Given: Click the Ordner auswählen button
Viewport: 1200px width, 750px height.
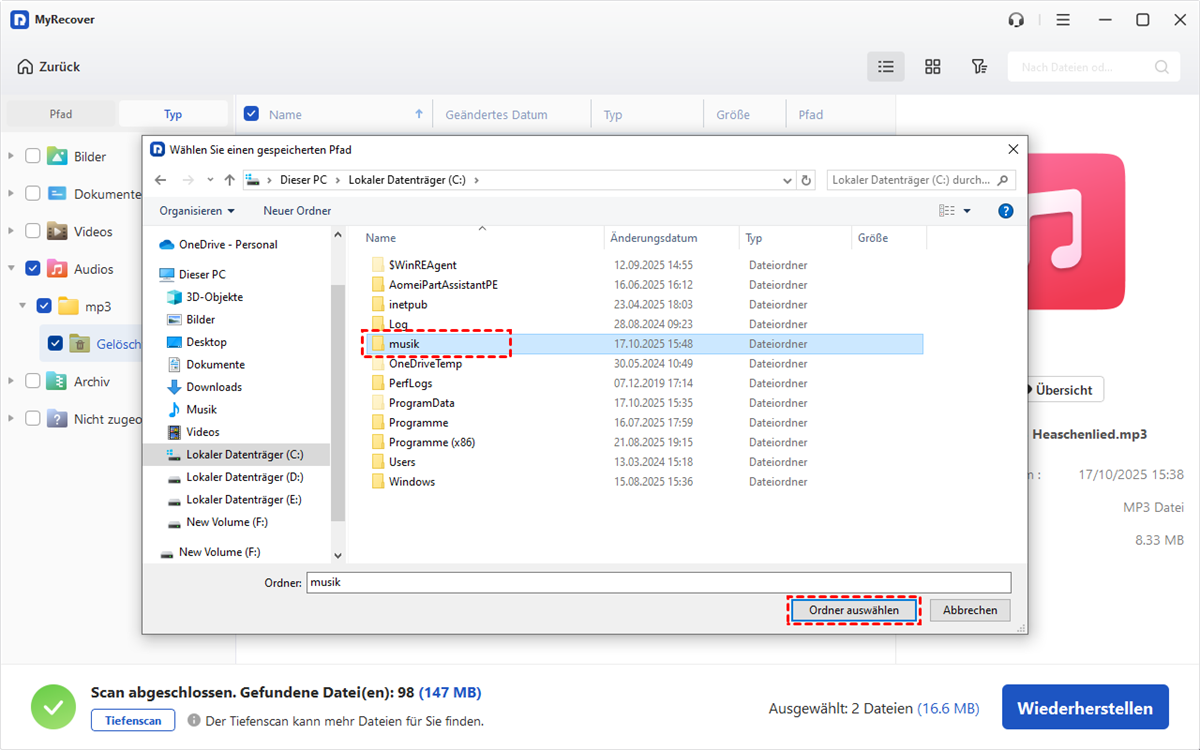Looking at the screenshot, I should pos(853,610).
